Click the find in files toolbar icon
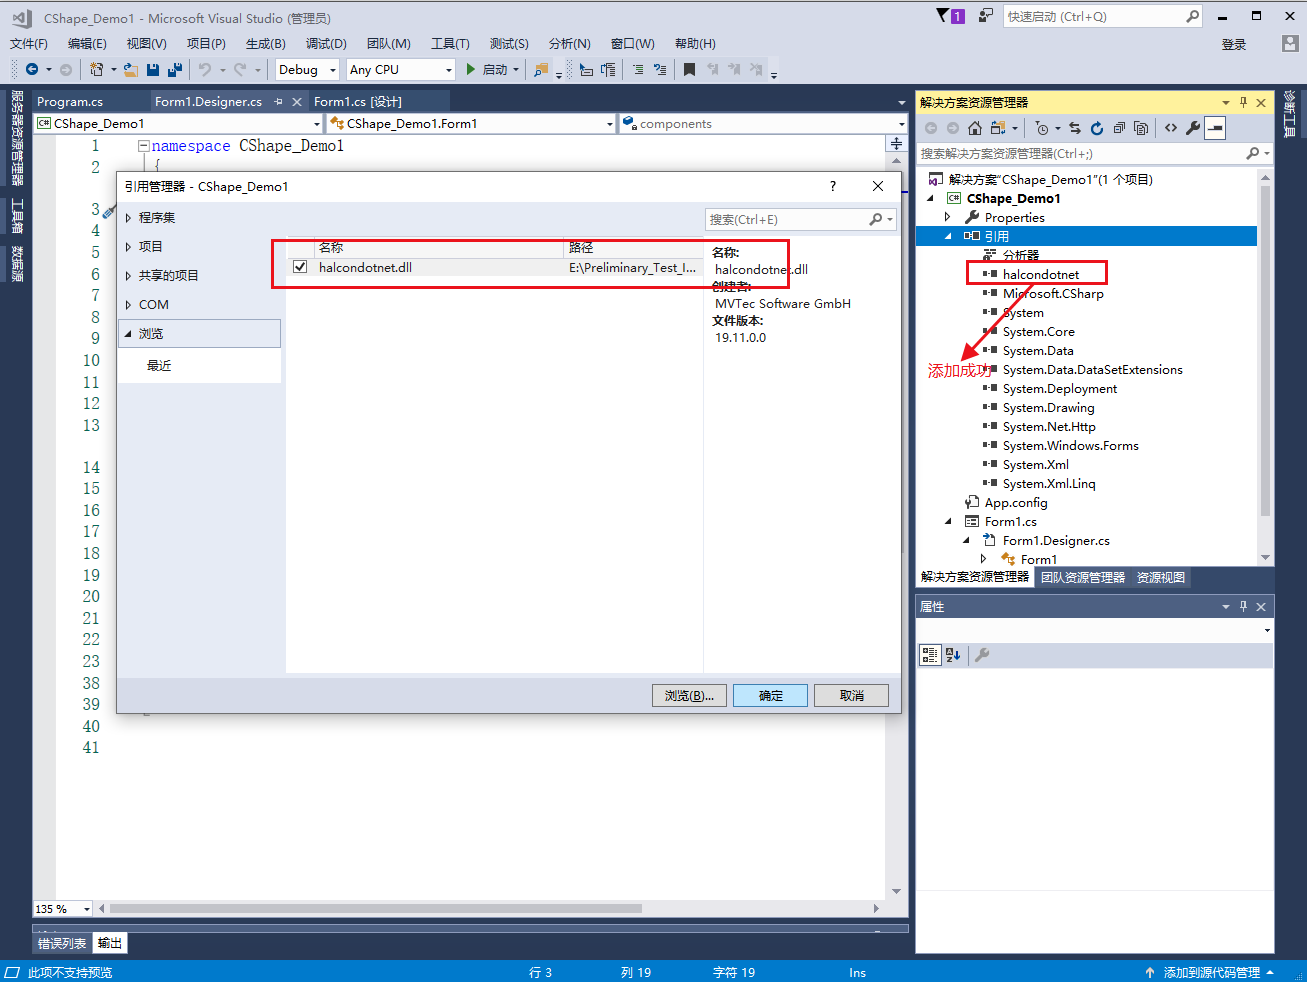The height and width of the screenshot is (982, 1307). pos(540,70)
